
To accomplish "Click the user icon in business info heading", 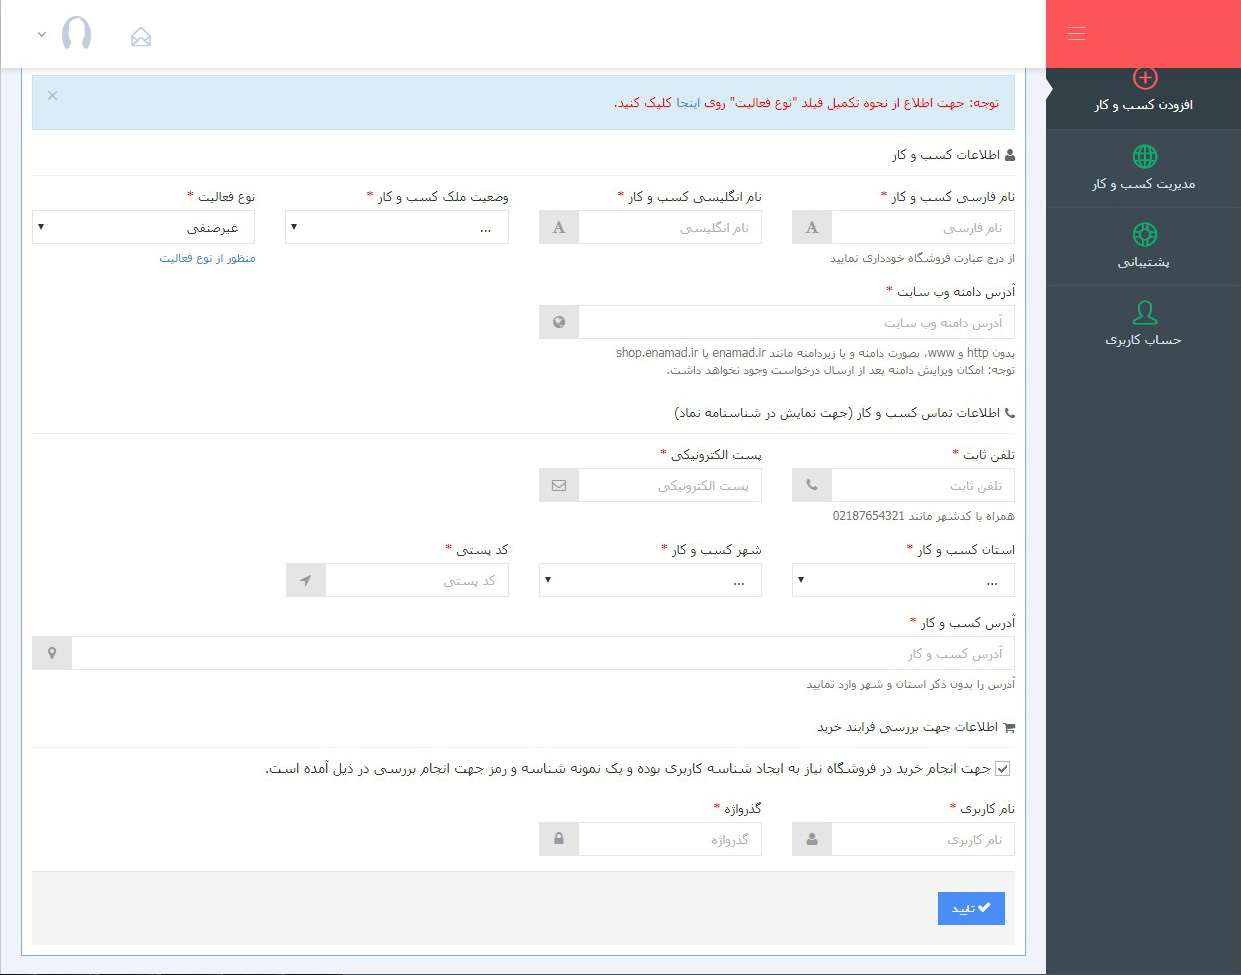I will tap(1010, 155).
